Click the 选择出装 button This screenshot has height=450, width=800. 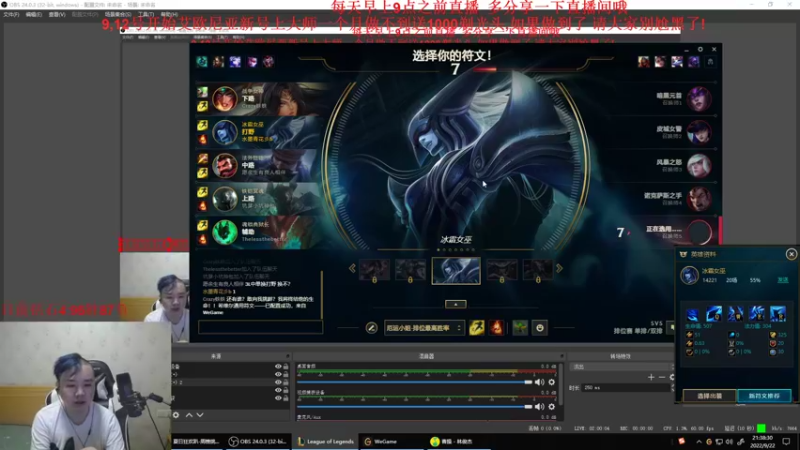pyautogui.click(x=709, y=396)
